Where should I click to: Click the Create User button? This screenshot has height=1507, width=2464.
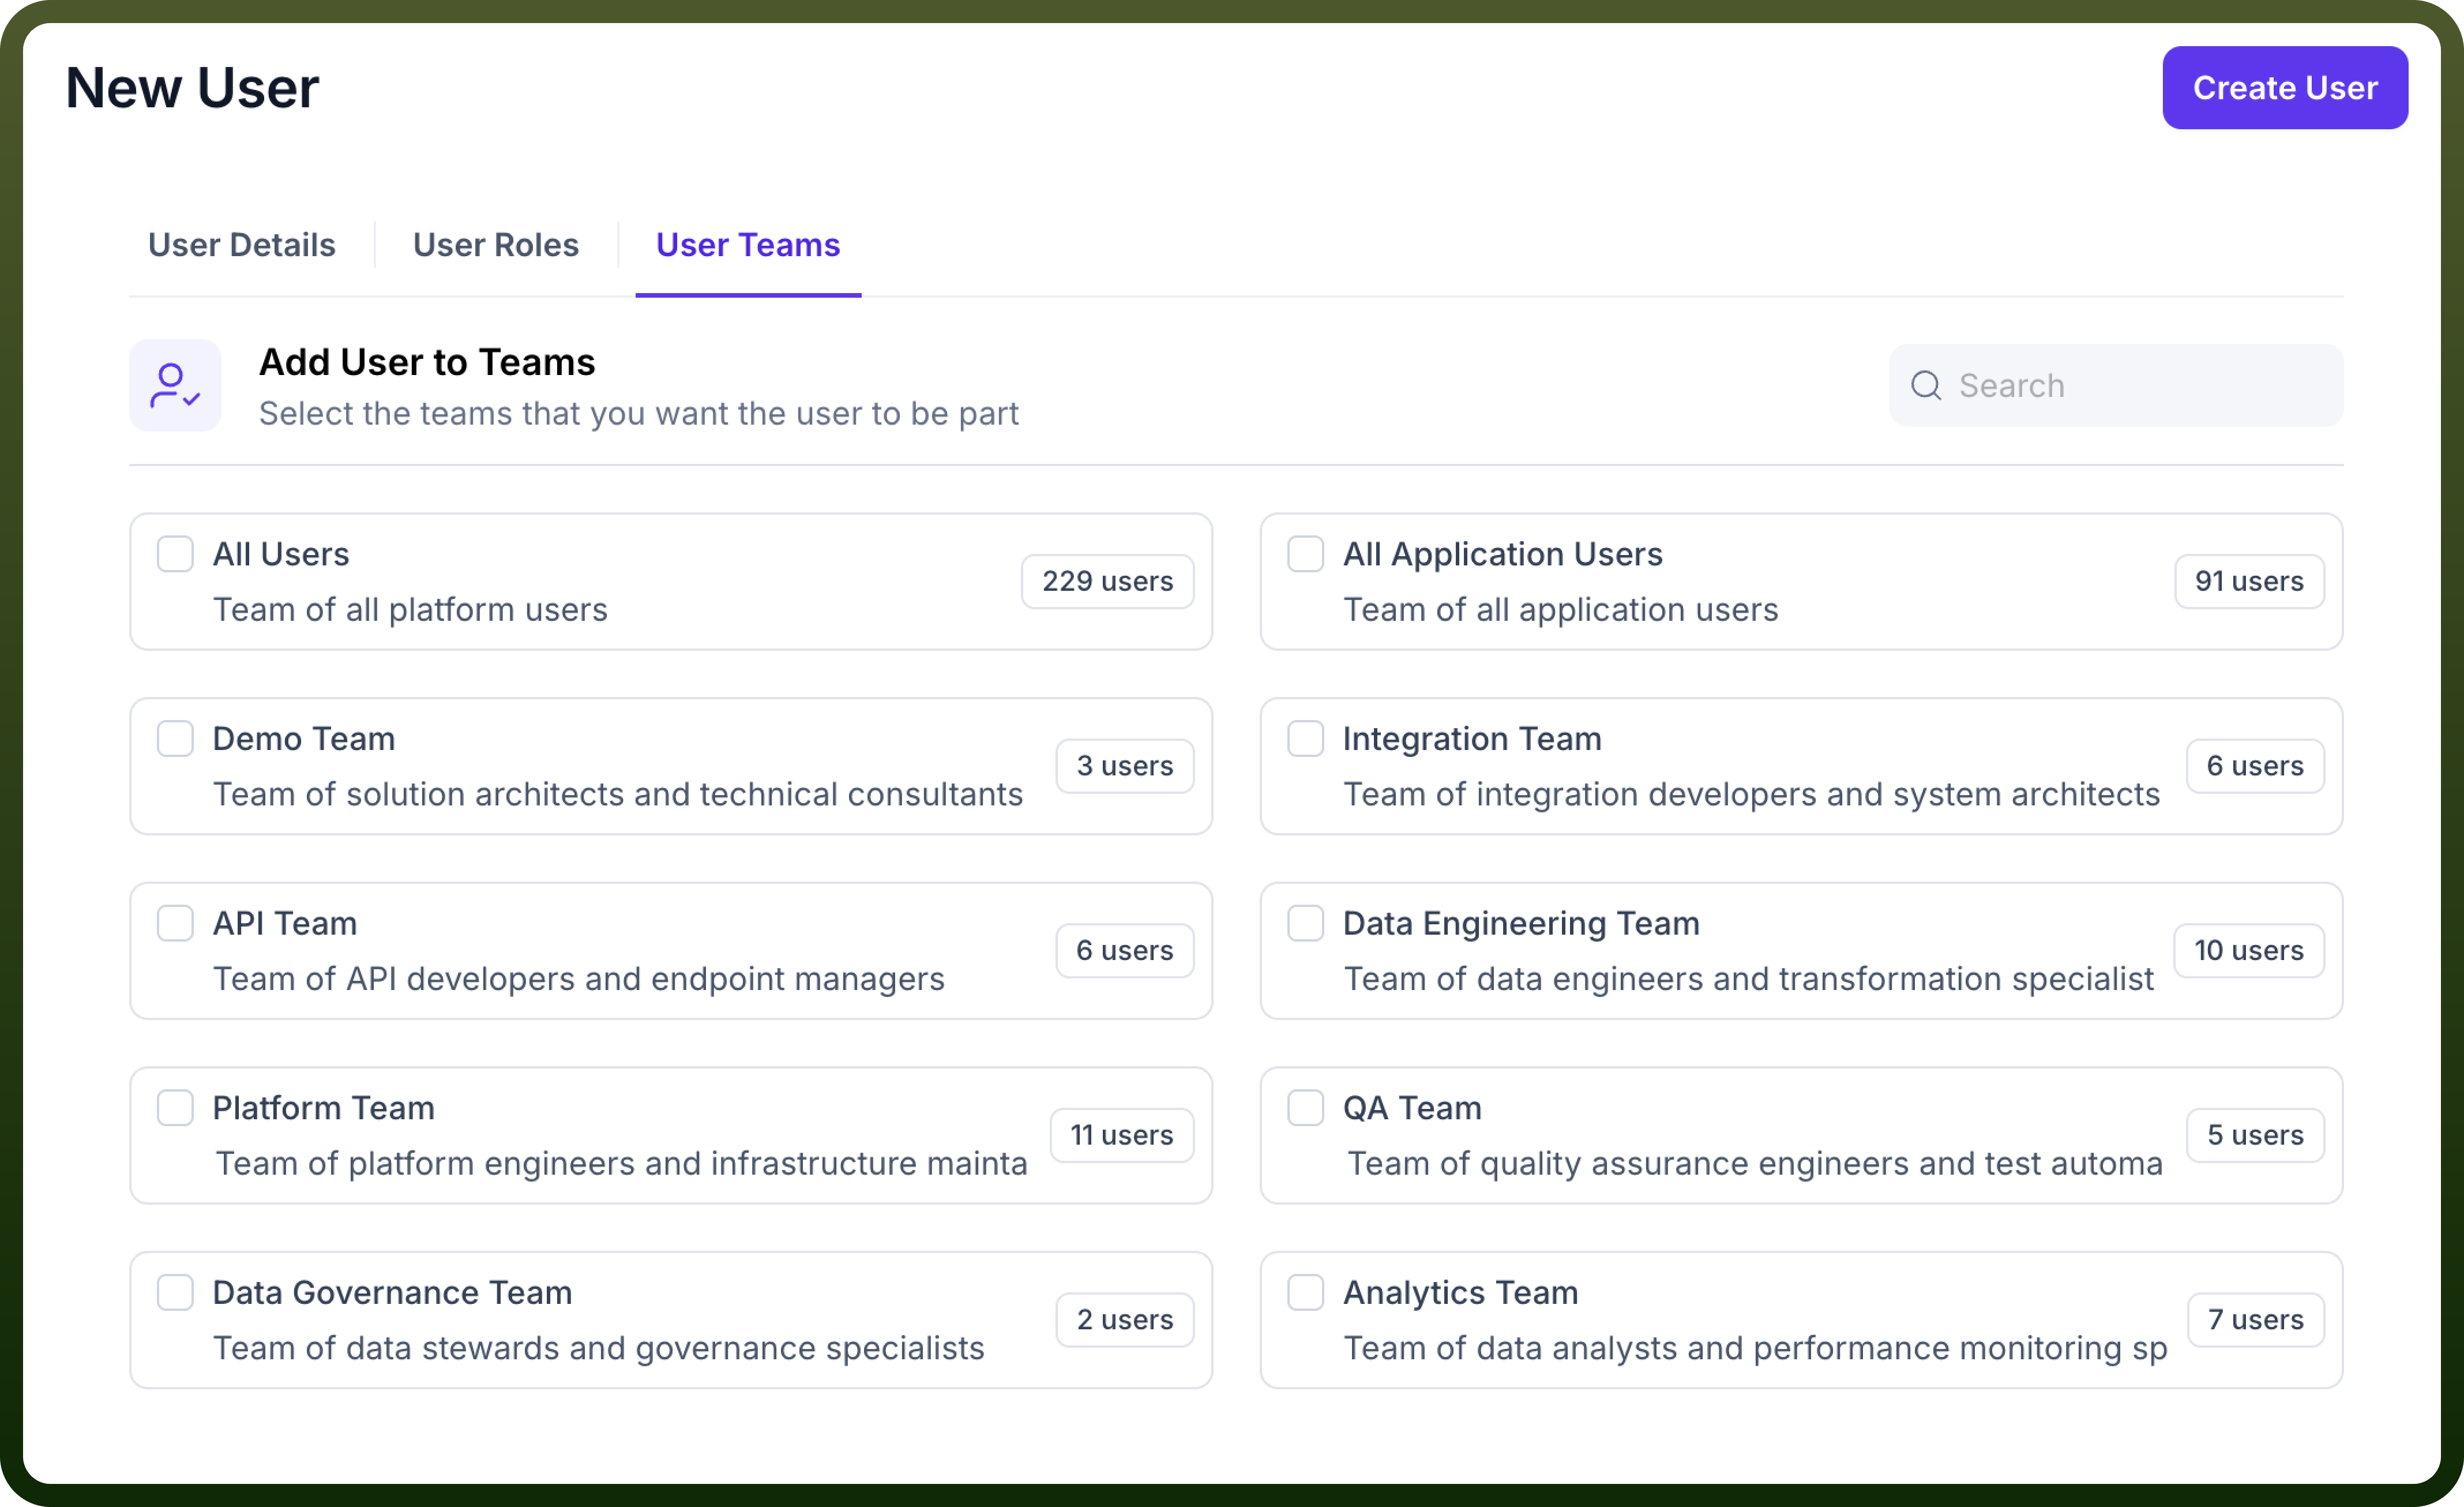coord(2284,88)
